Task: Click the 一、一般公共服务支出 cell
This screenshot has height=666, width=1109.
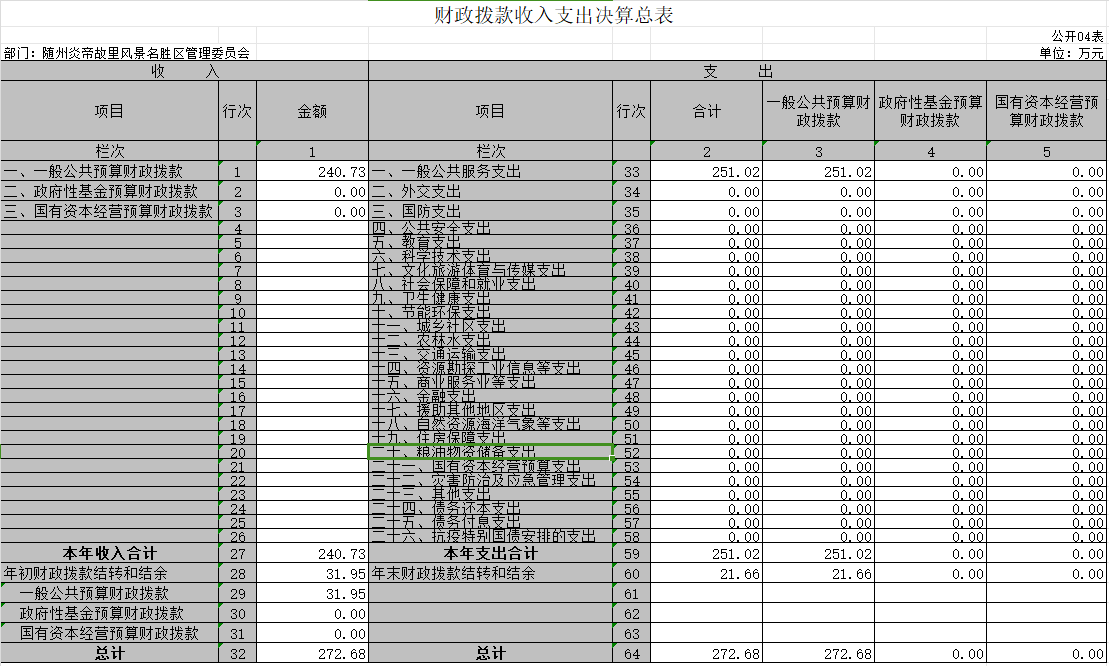Action: pos(490,171)
